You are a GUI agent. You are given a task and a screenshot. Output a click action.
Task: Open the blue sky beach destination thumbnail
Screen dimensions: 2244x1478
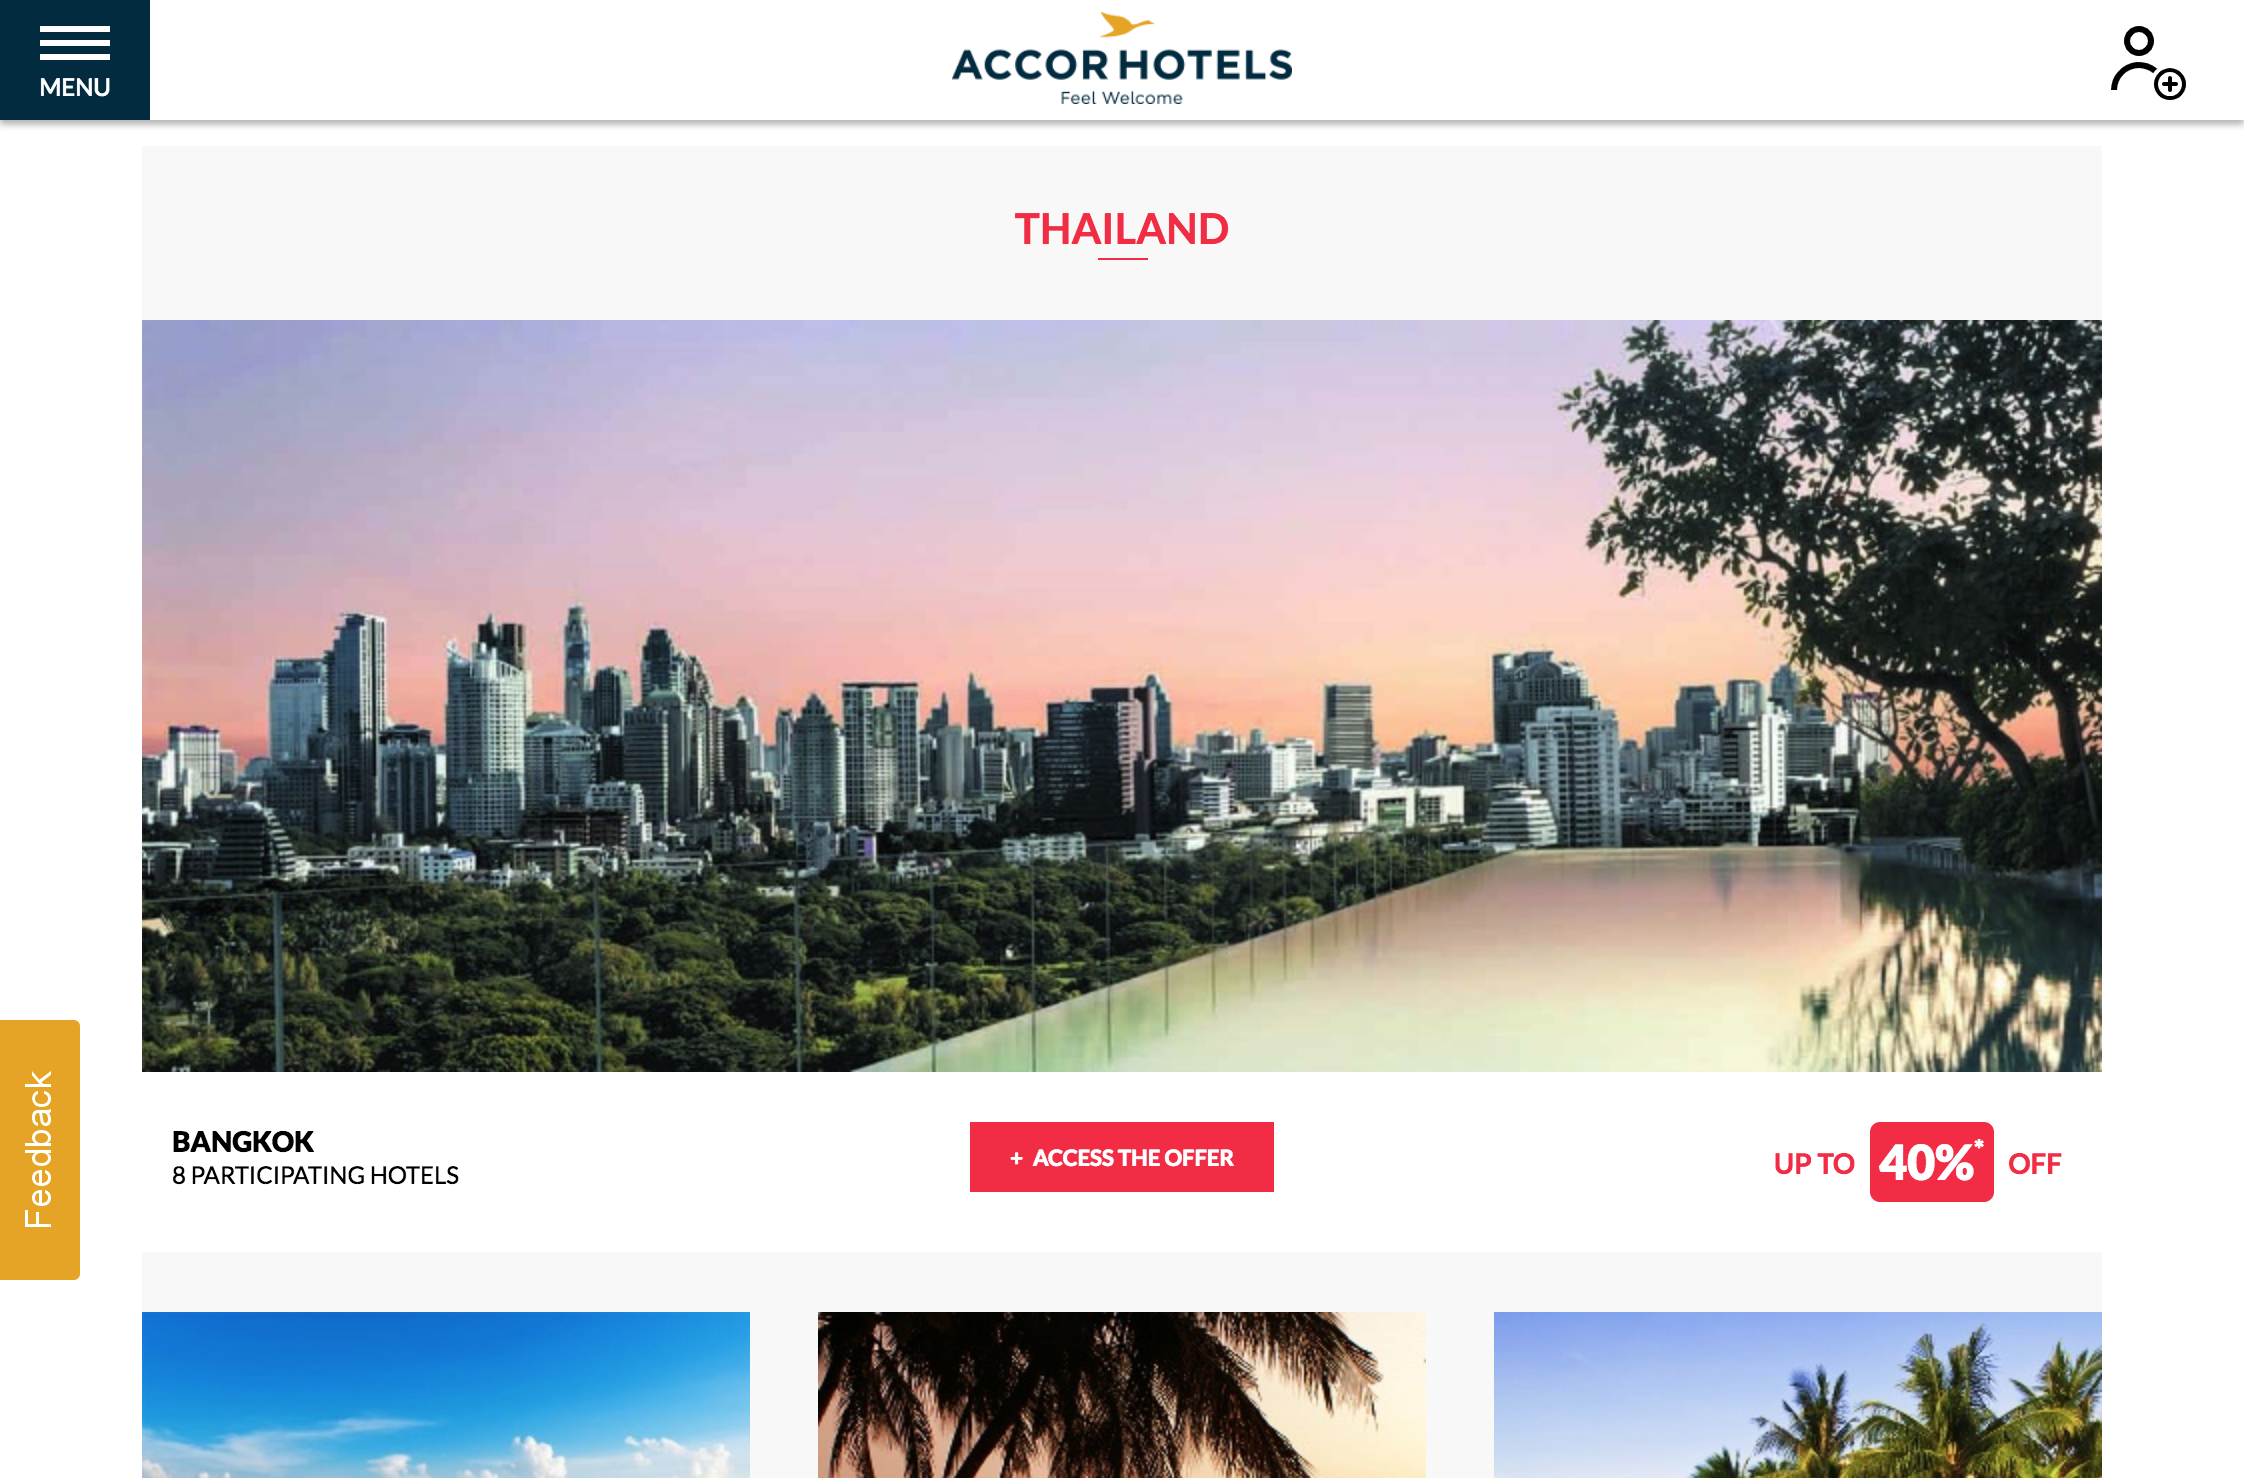(446, 1395)
